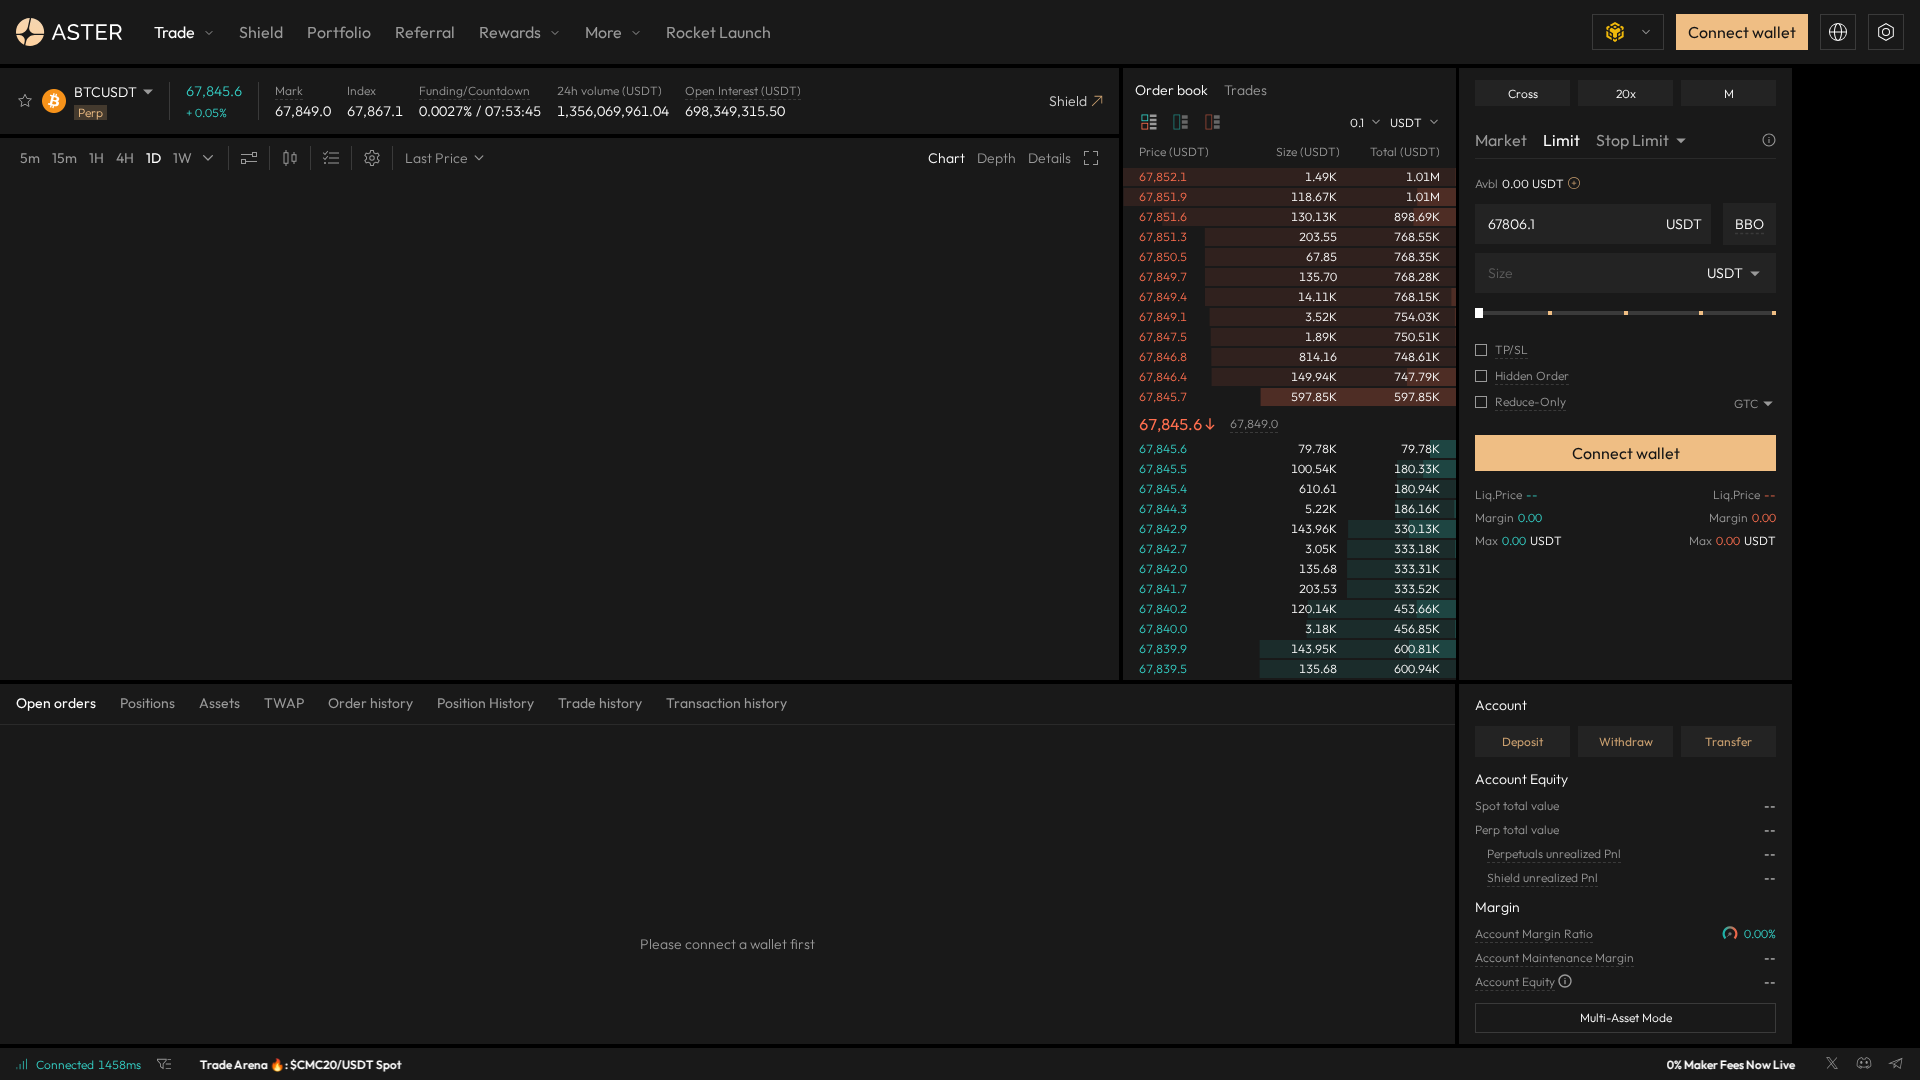1920x1080 pixels.
Task: Open the chart checklist display icon
Action: (331, 158)
